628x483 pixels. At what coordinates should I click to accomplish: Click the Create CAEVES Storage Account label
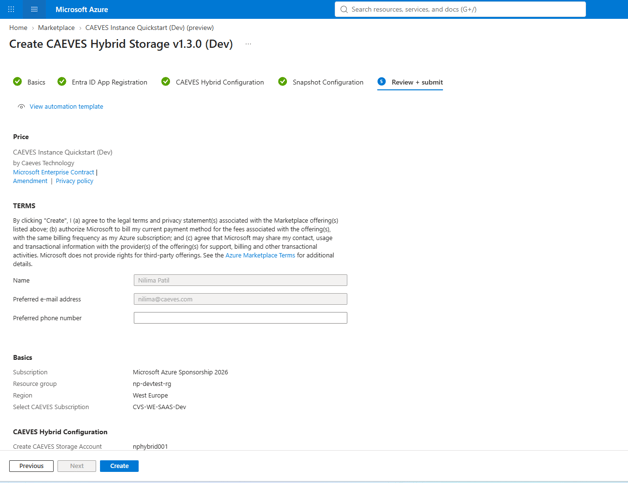point(57,447)
